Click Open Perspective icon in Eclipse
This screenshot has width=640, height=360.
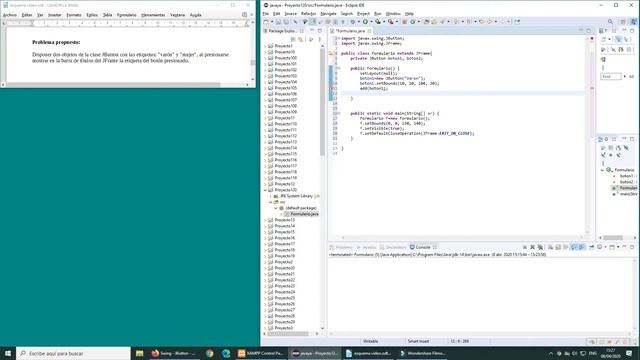tap(623, 22)
